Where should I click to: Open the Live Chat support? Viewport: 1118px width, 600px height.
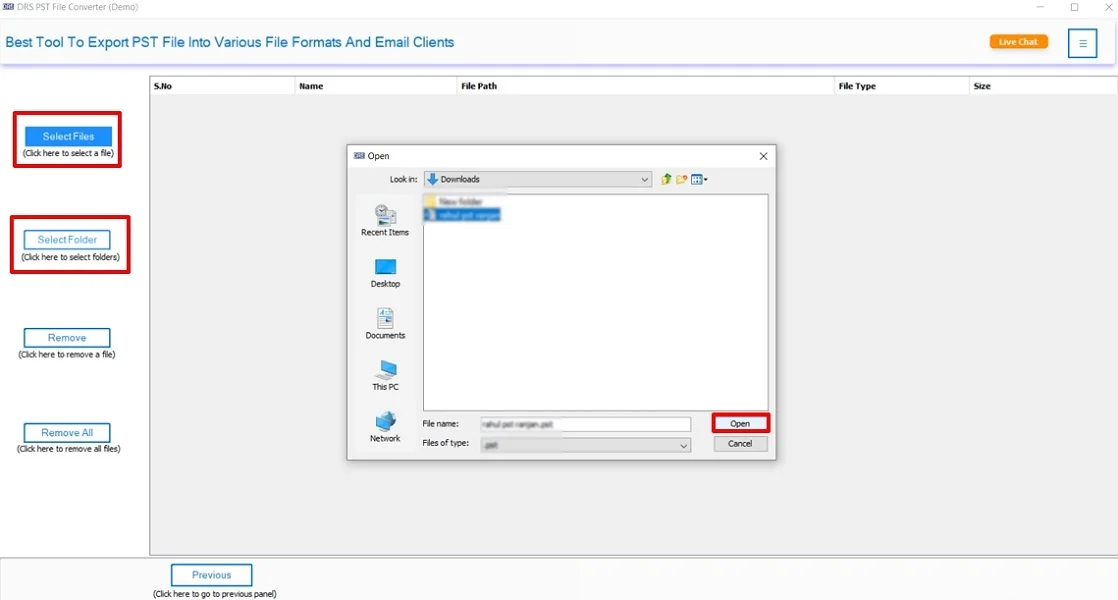[1018, 42]
